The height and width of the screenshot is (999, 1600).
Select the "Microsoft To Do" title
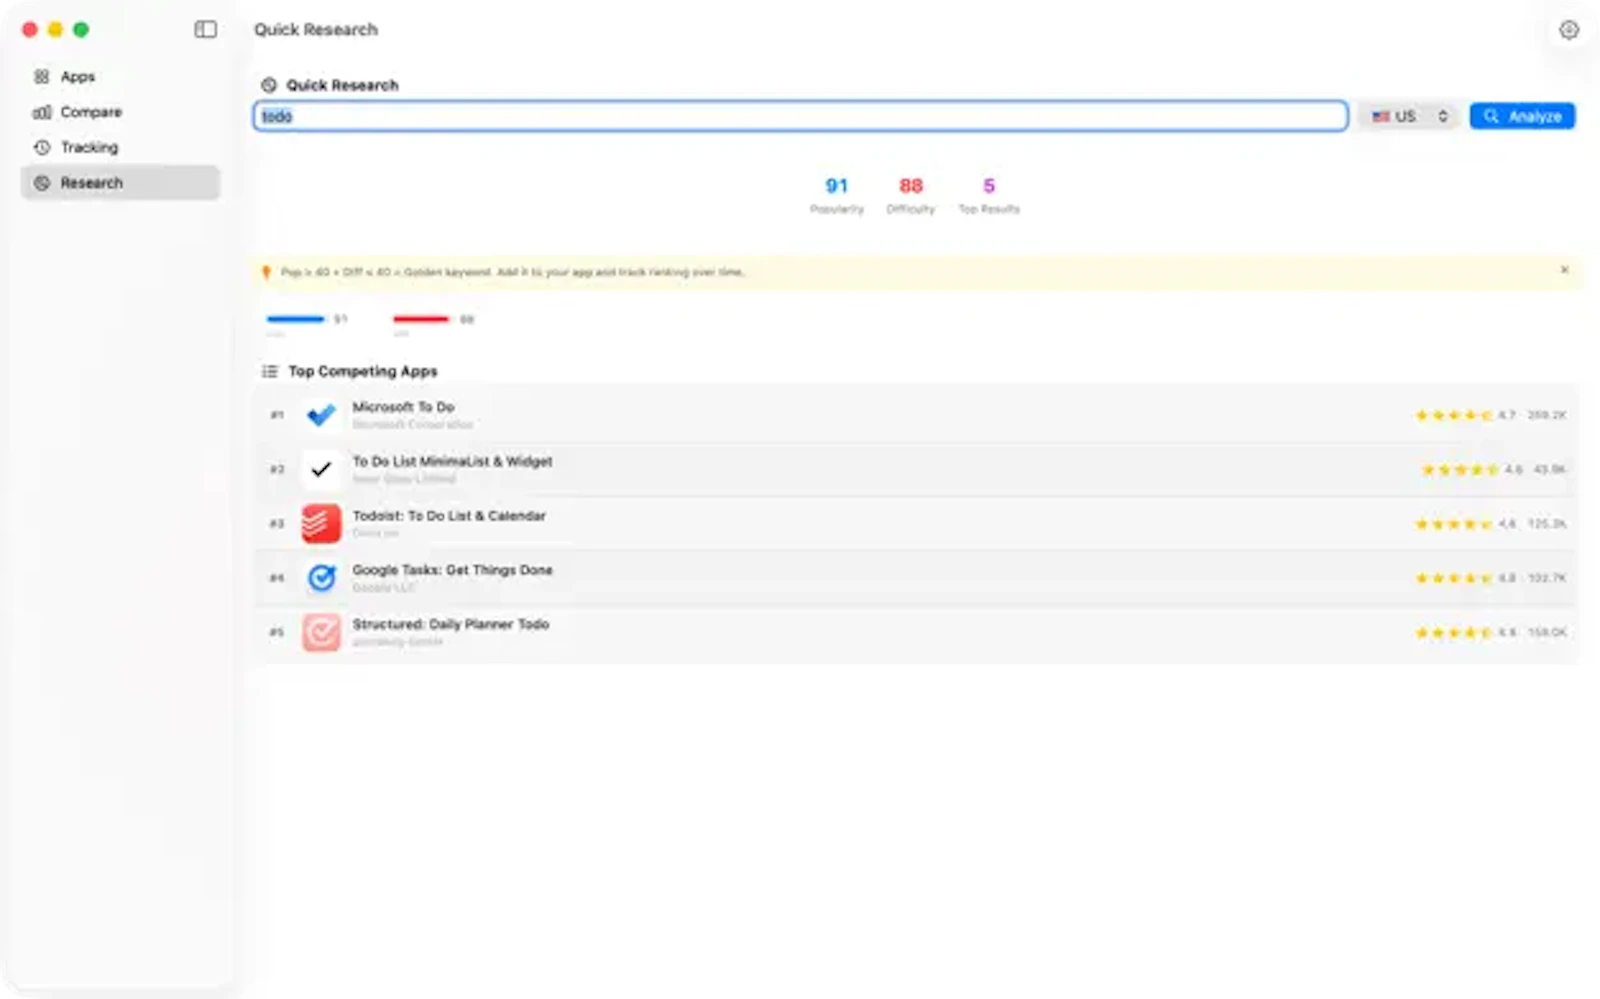pyautogui.click(x=403, y=407)
